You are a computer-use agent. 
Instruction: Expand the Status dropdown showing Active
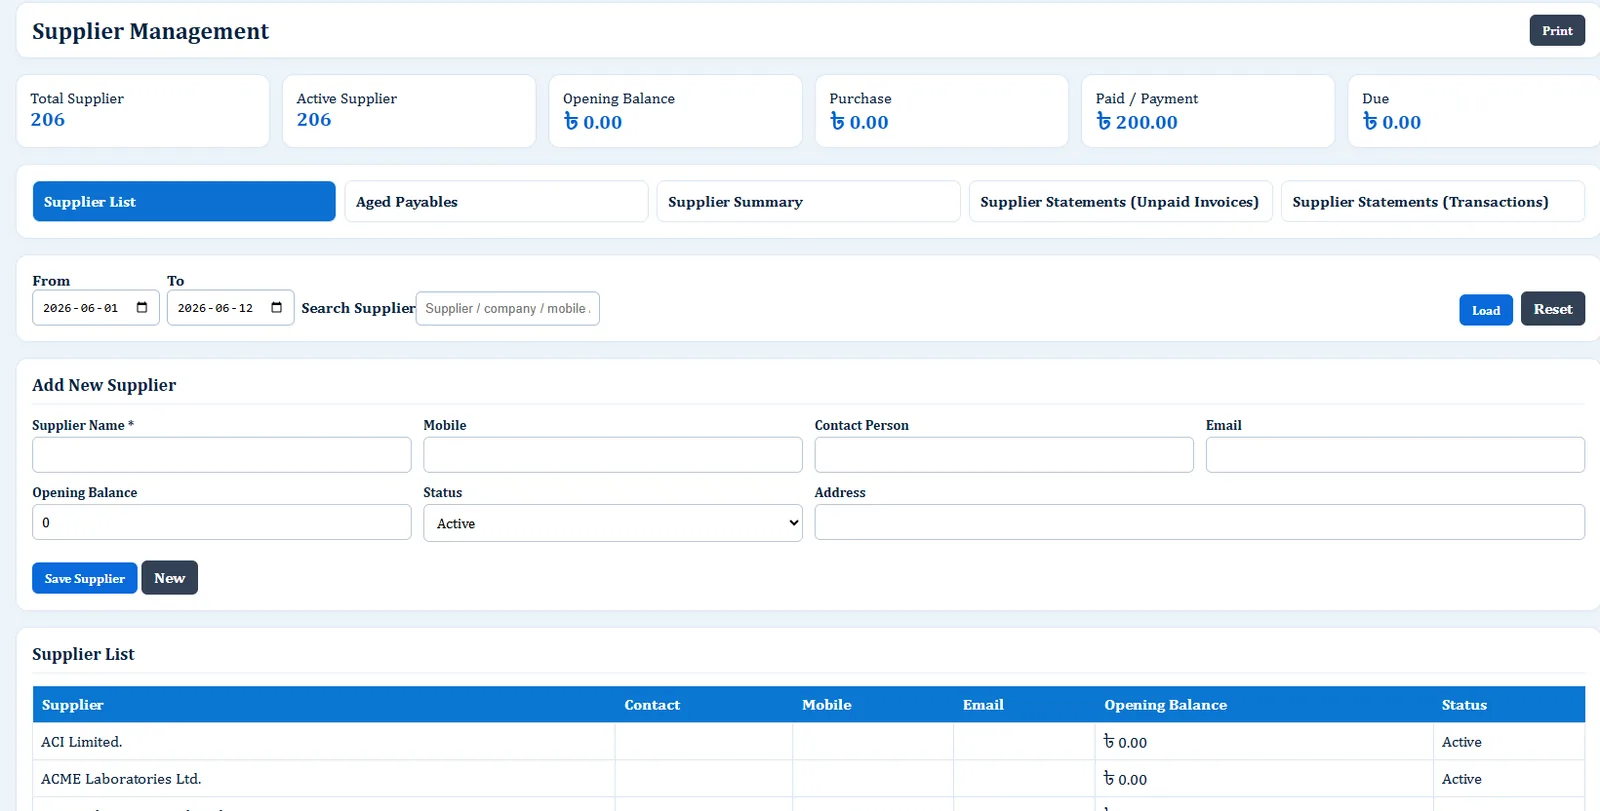(x=613, y=523)
